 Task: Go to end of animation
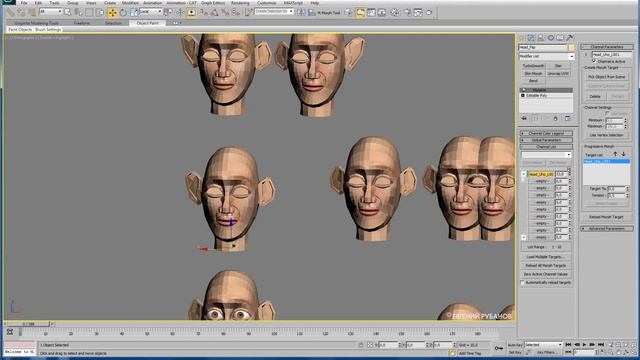[x=601, y=345]
